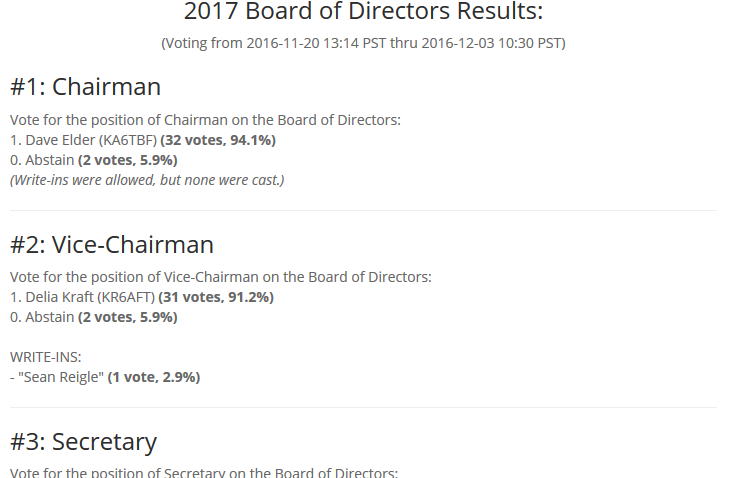Click the divider below the Chairman section

coord(363,211)
